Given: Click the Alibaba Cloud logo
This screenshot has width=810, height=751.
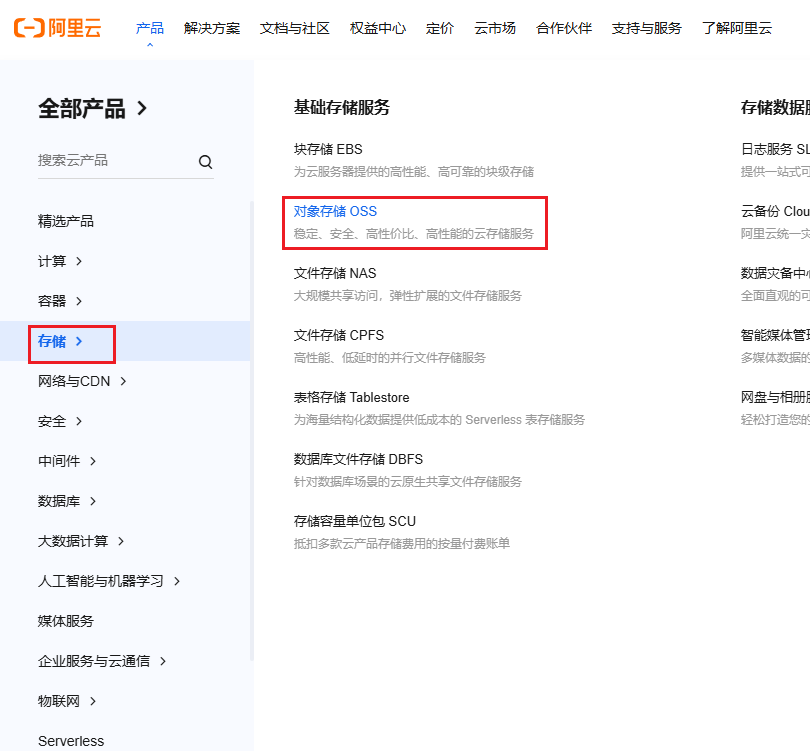Looking at the screenshot, I should point(57,28).
